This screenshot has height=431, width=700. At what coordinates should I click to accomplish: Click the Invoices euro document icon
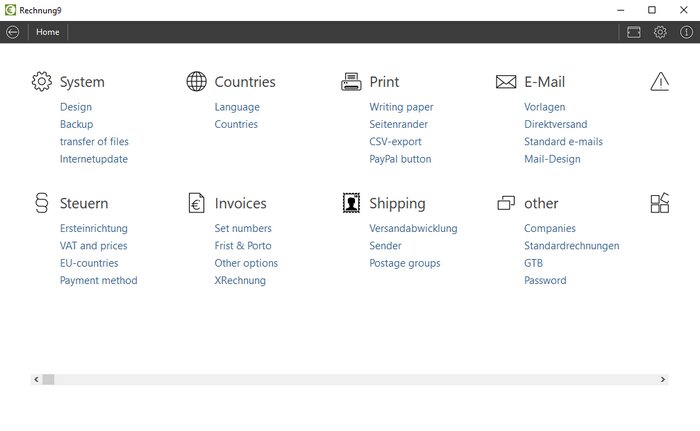(196, 203)
